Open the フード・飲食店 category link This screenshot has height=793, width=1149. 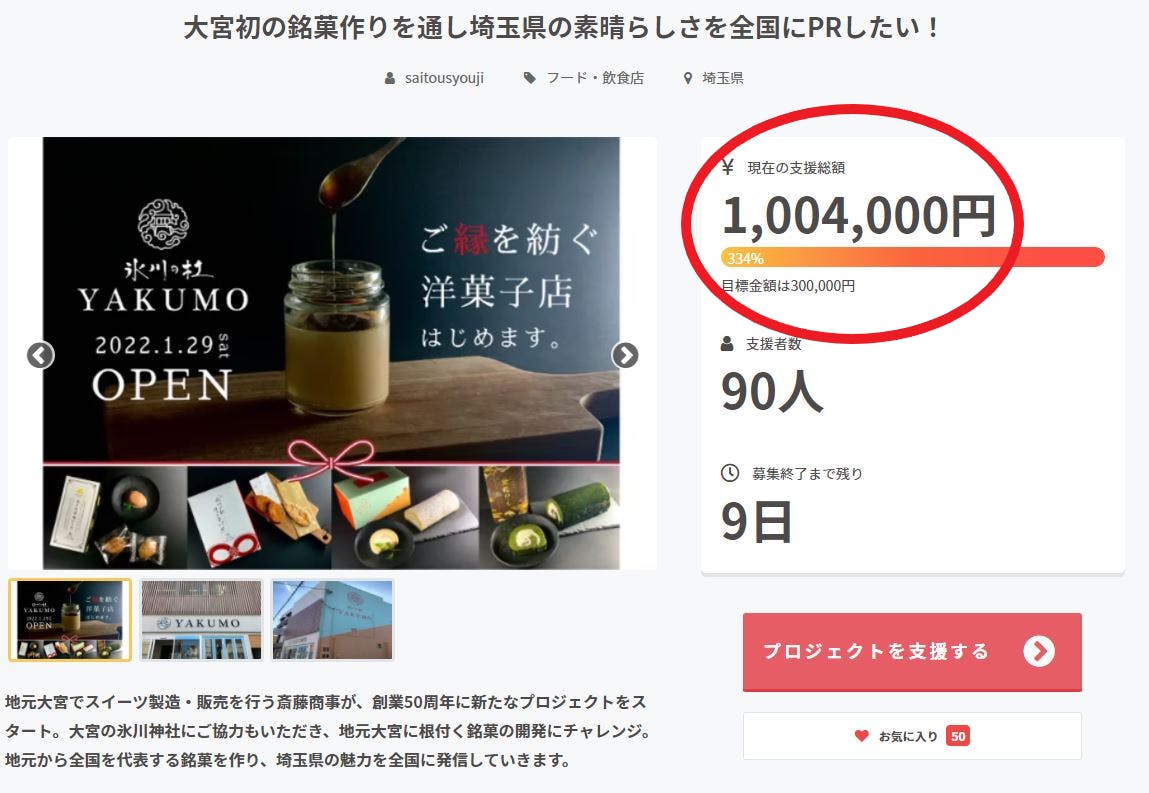pyautogui.click(x=595, y=78)
